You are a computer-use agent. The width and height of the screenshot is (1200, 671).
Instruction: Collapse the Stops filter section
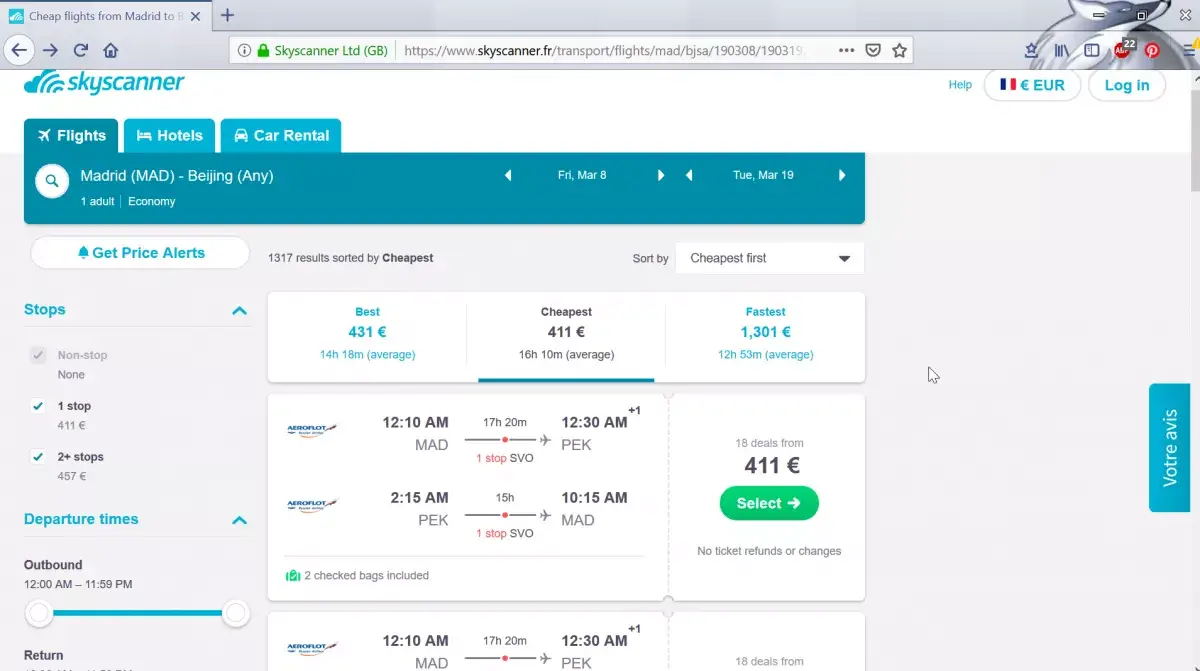[x=239, y=311]
